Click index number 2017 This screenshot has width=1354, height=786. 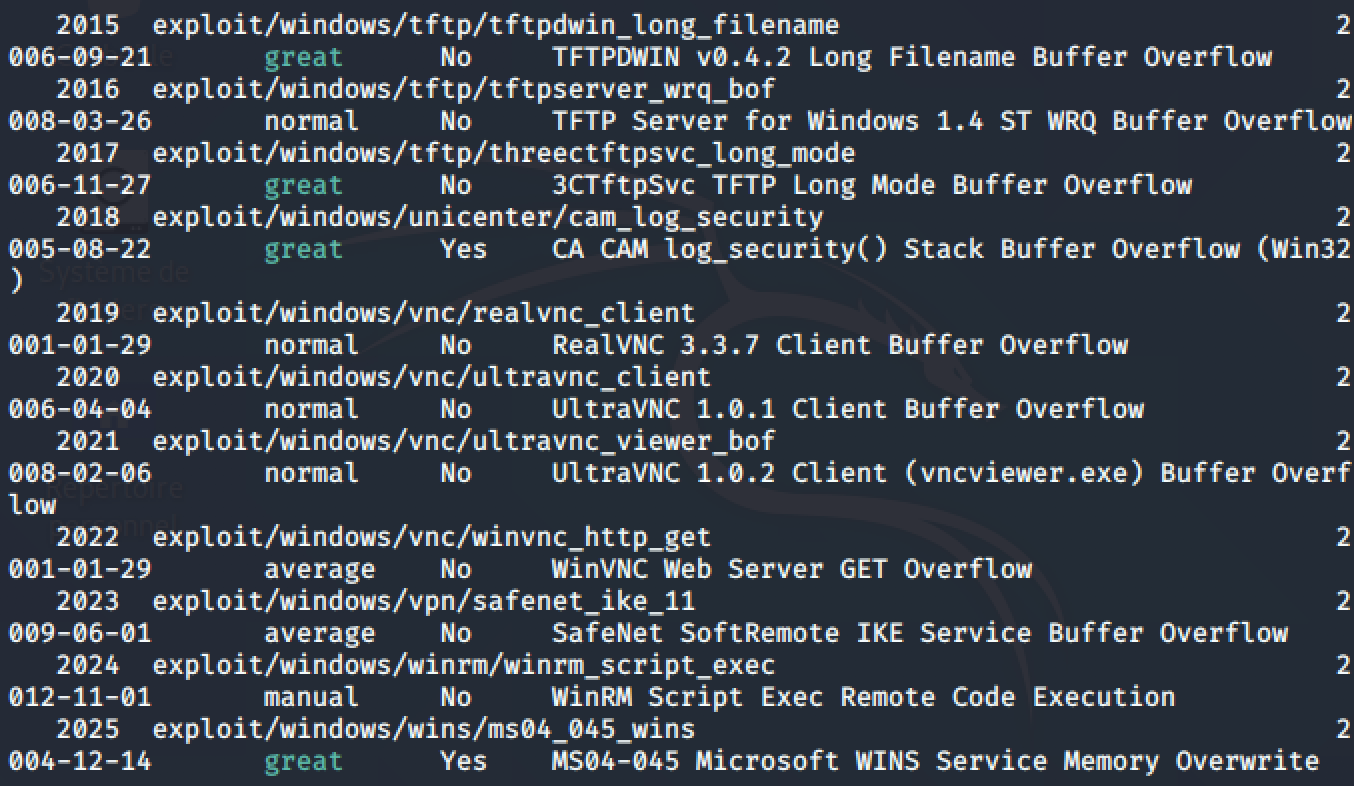click(88, 153)
